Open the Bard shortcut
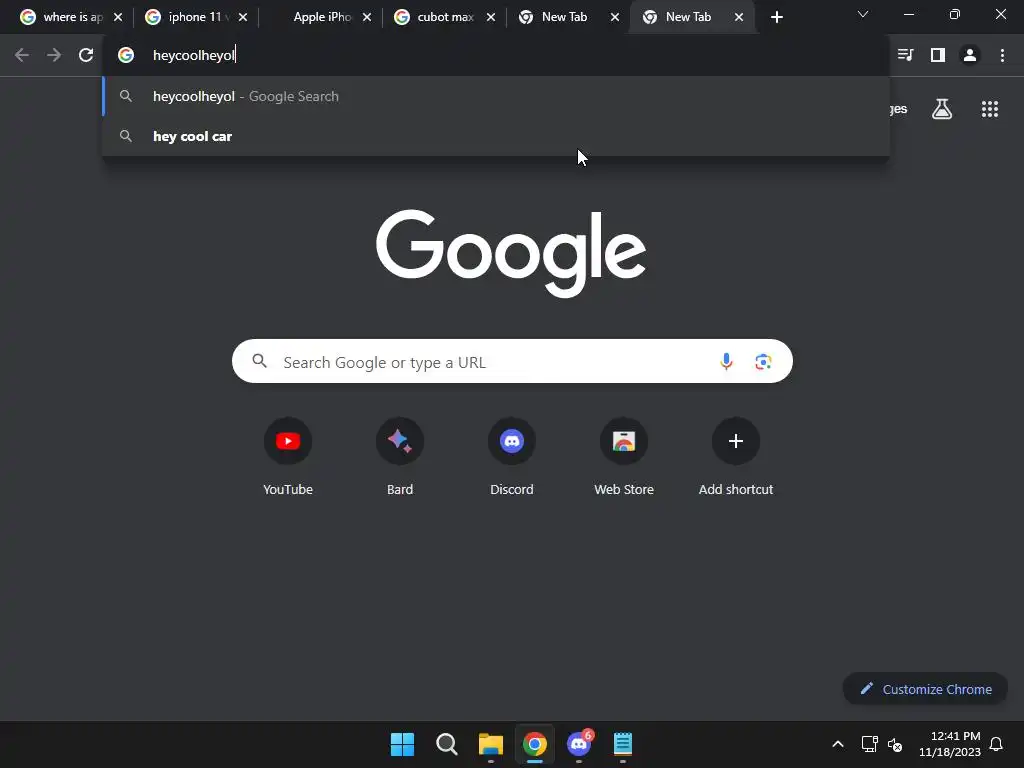The height and width of the screenshot is (768, 1024). click(x=400, y=456)
